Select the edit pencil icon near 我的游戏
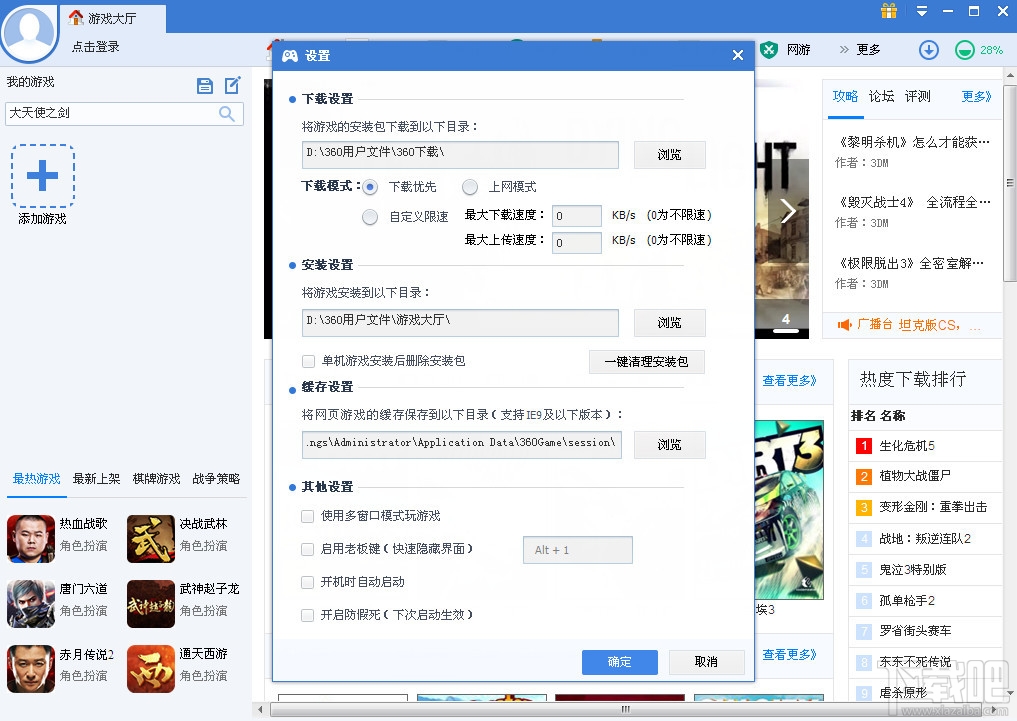 pyautogui.click(x=231, y=85)
